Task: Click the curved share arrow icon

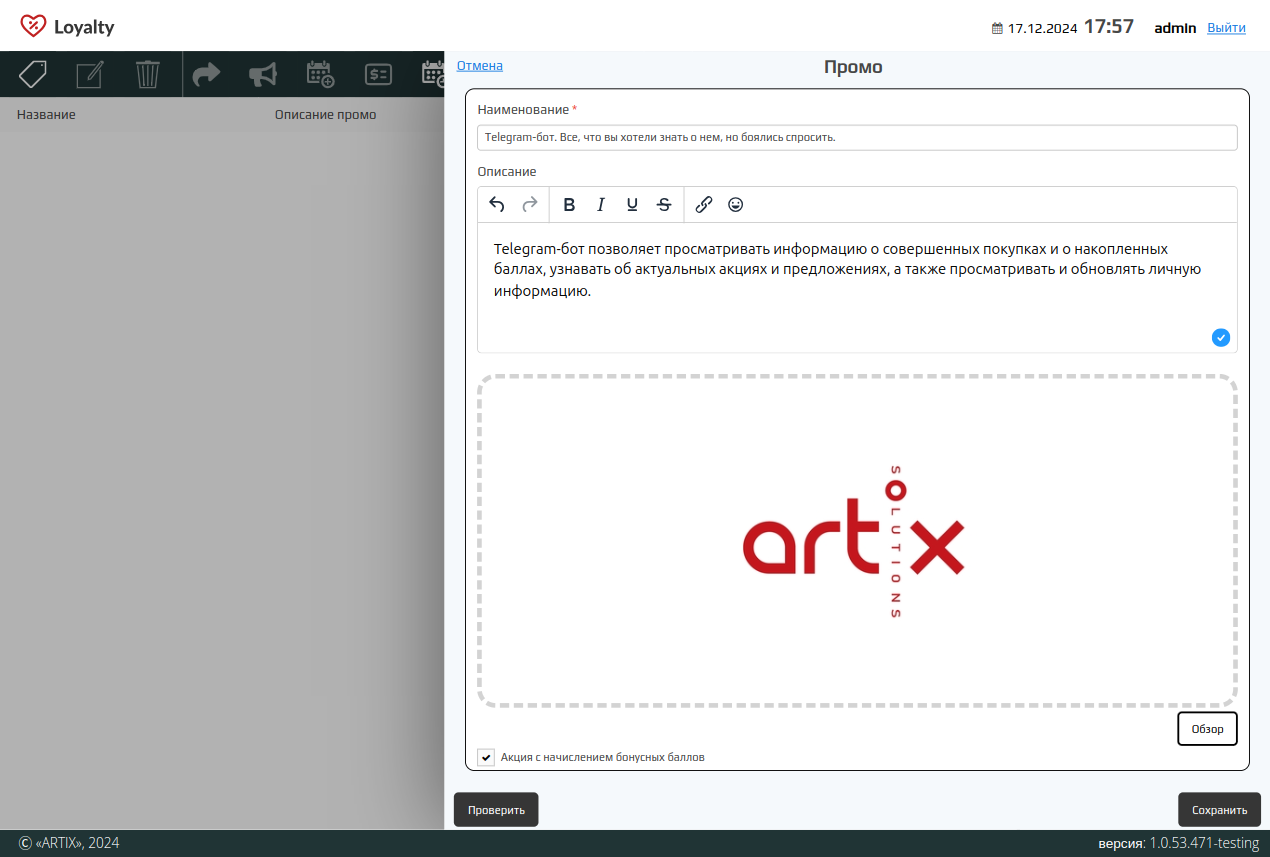Action: pyautogui.click(x=206, y=74)
